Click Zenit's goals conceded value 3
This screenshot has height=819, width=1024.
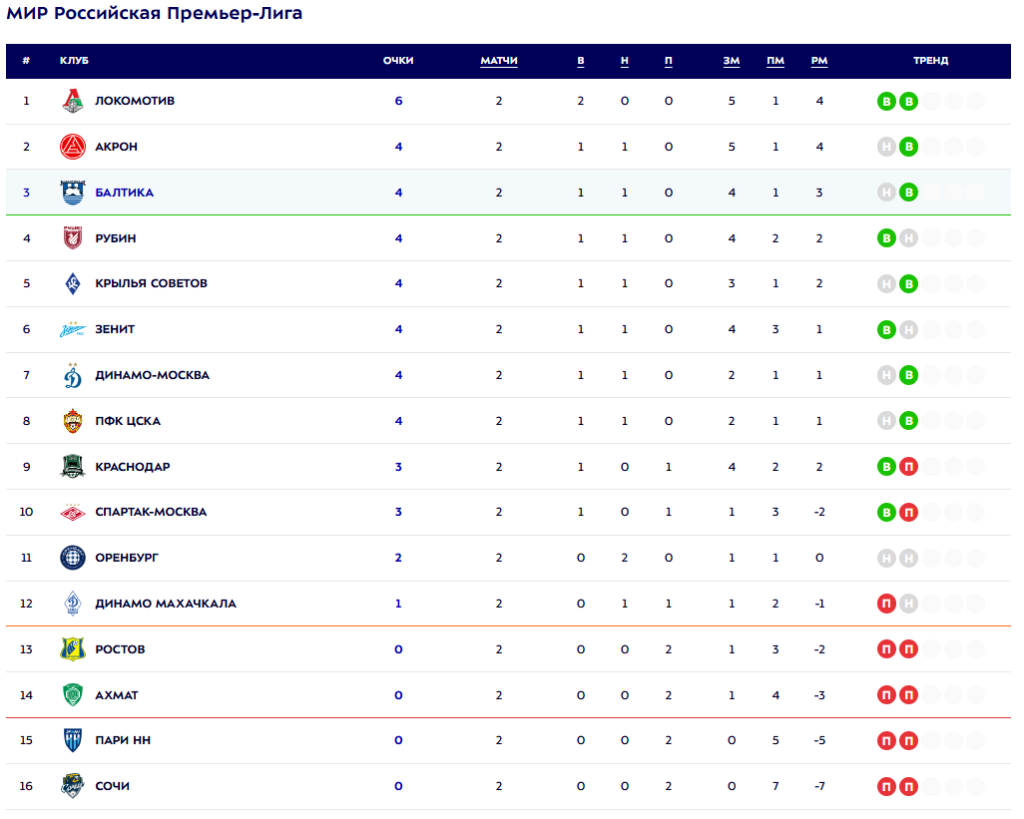(775, 329)
